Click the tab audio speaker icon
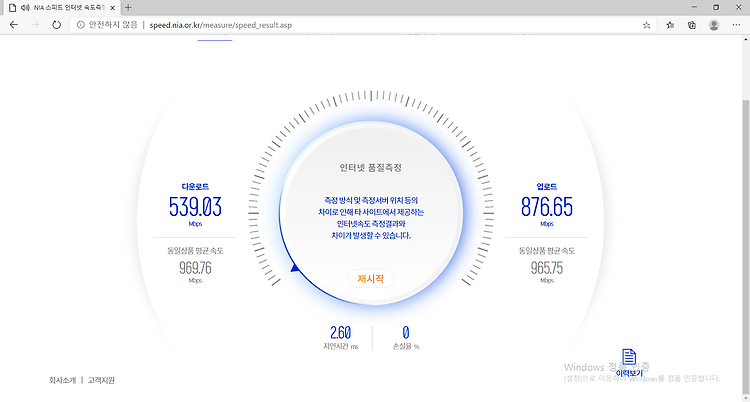The height and width of the screenshot is (402, 750). click(25, 8)
